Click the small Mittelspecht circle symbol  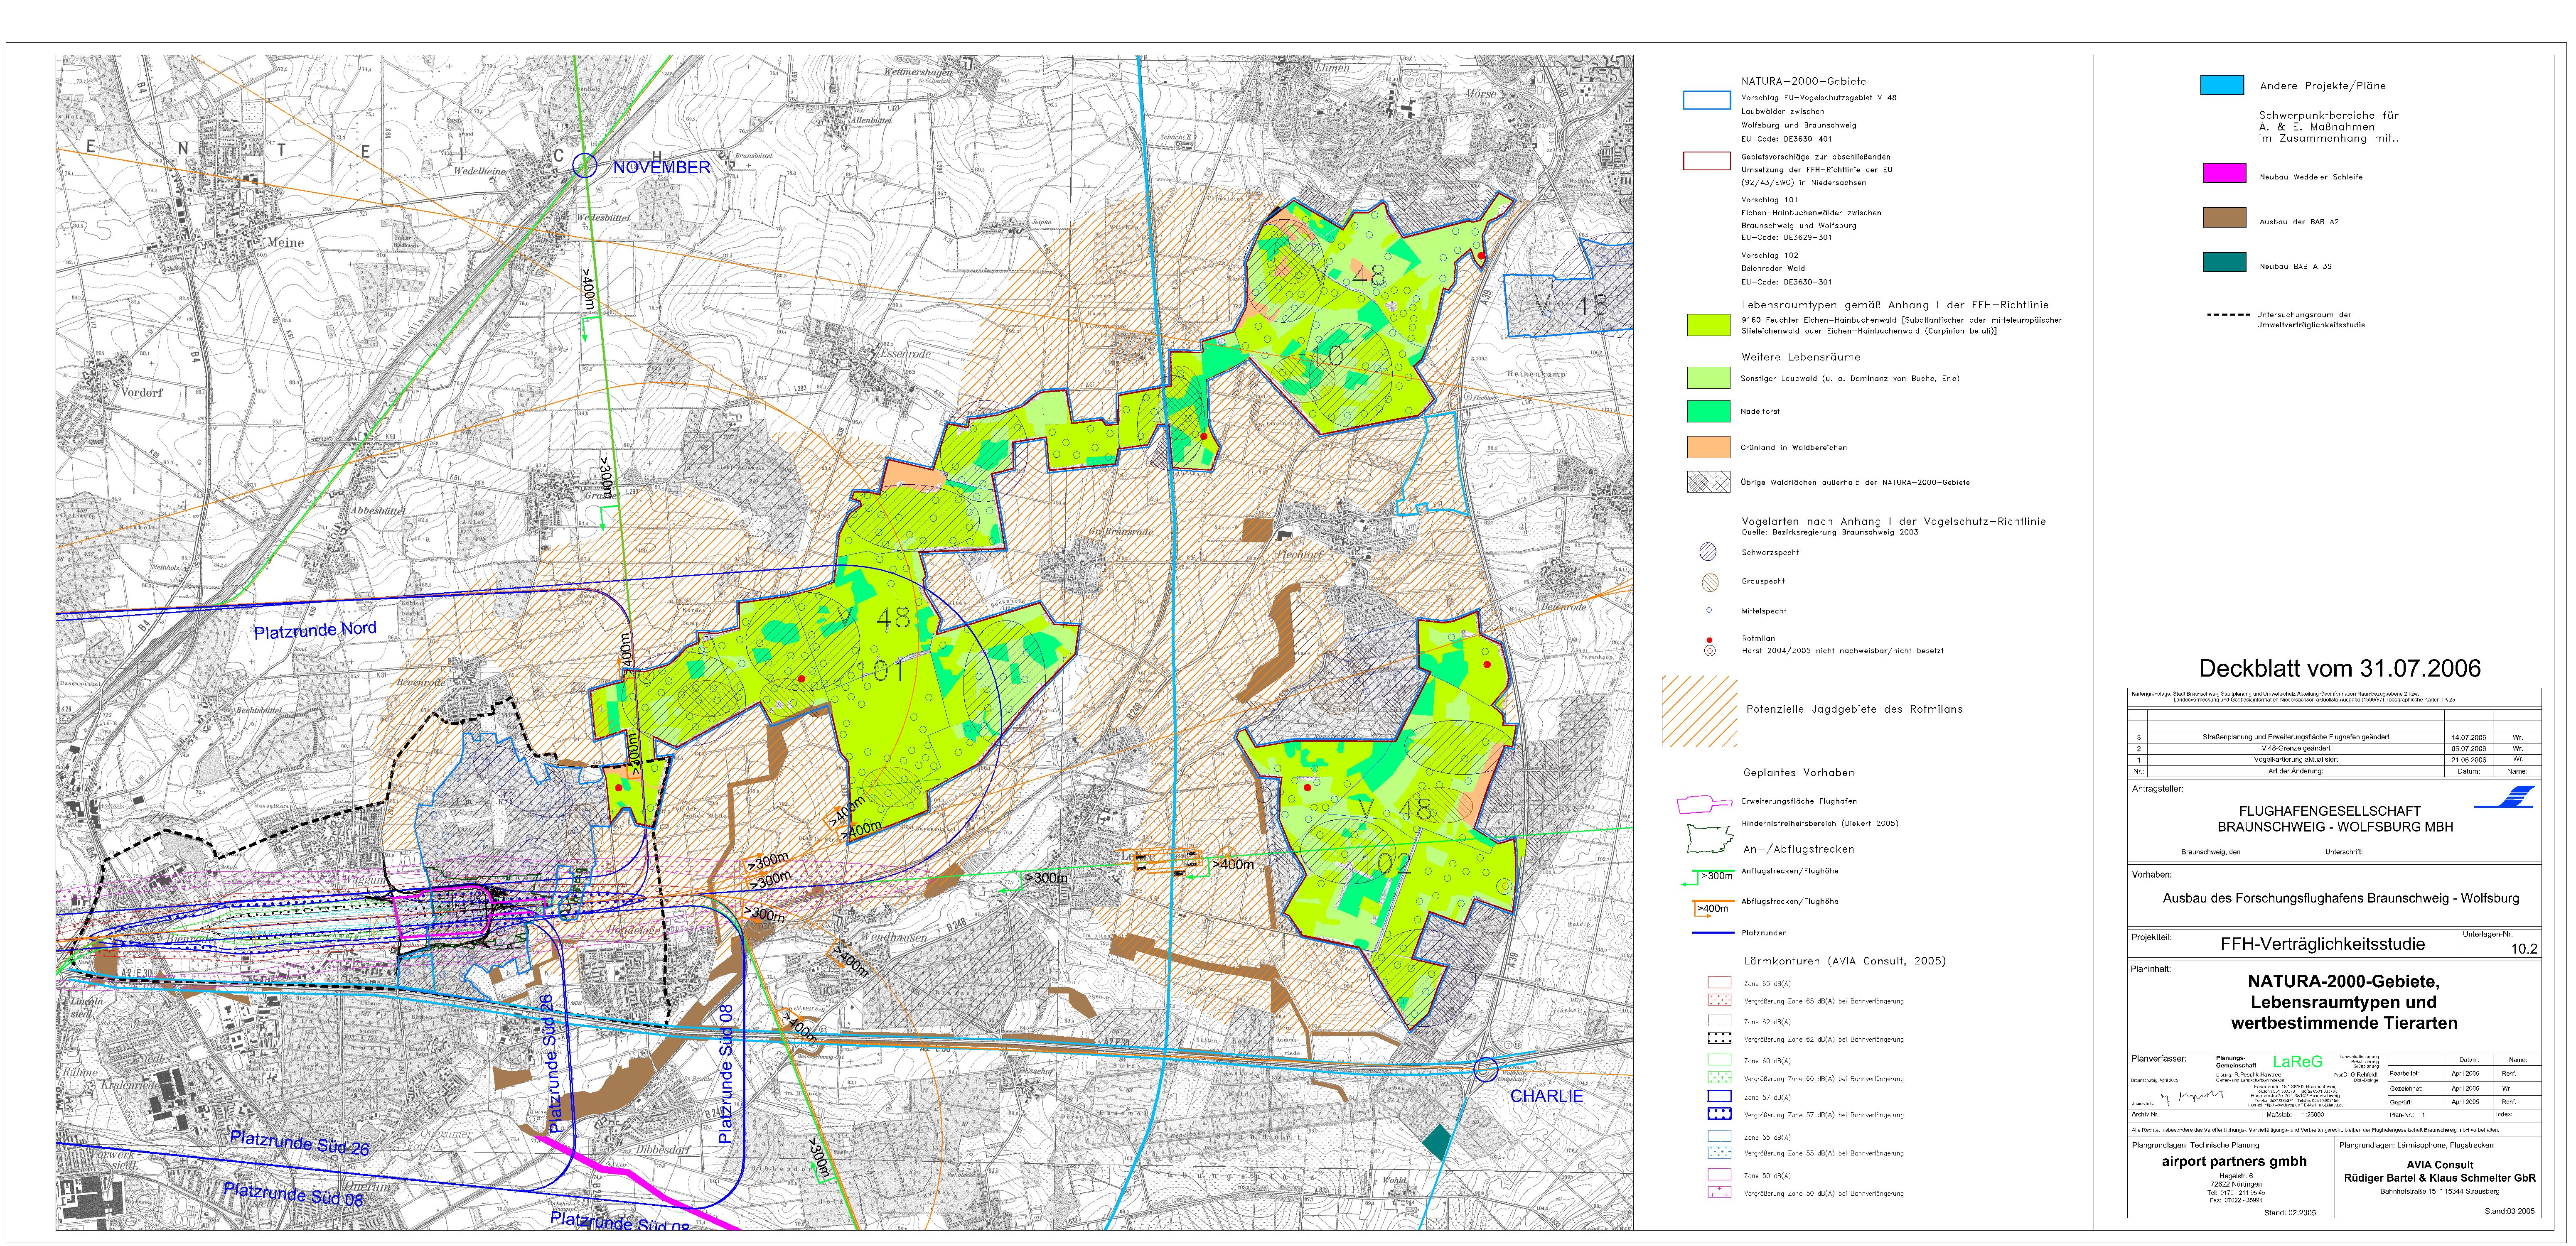1708,610
